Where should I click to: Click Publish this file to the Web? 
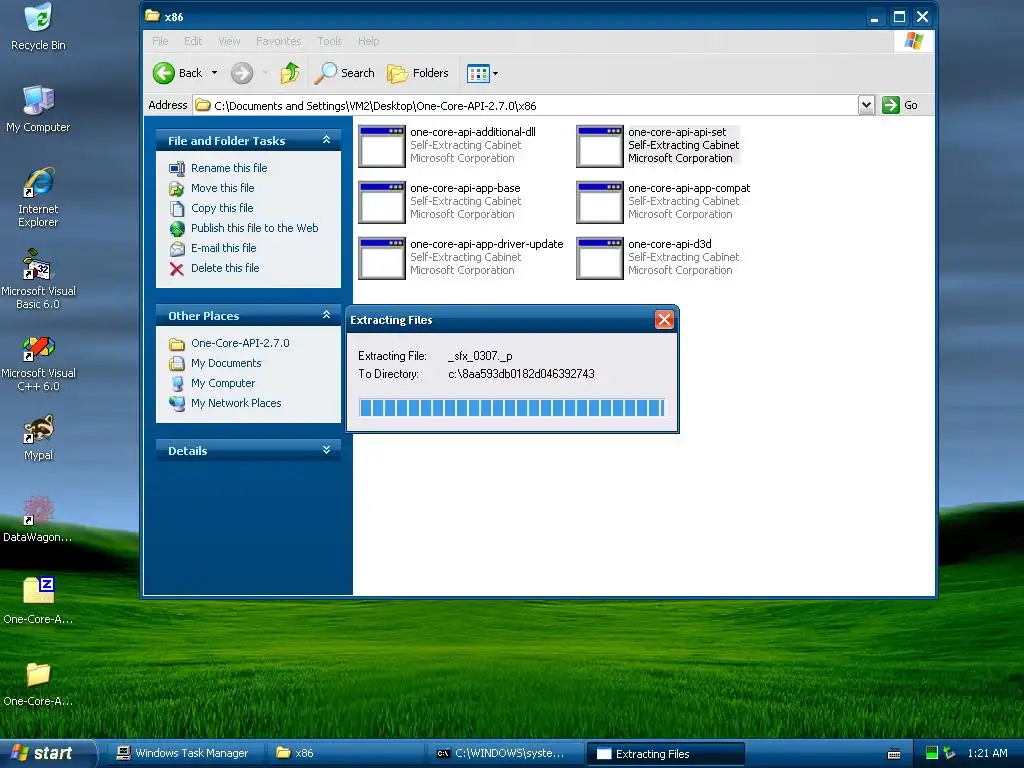coord(255,228)
